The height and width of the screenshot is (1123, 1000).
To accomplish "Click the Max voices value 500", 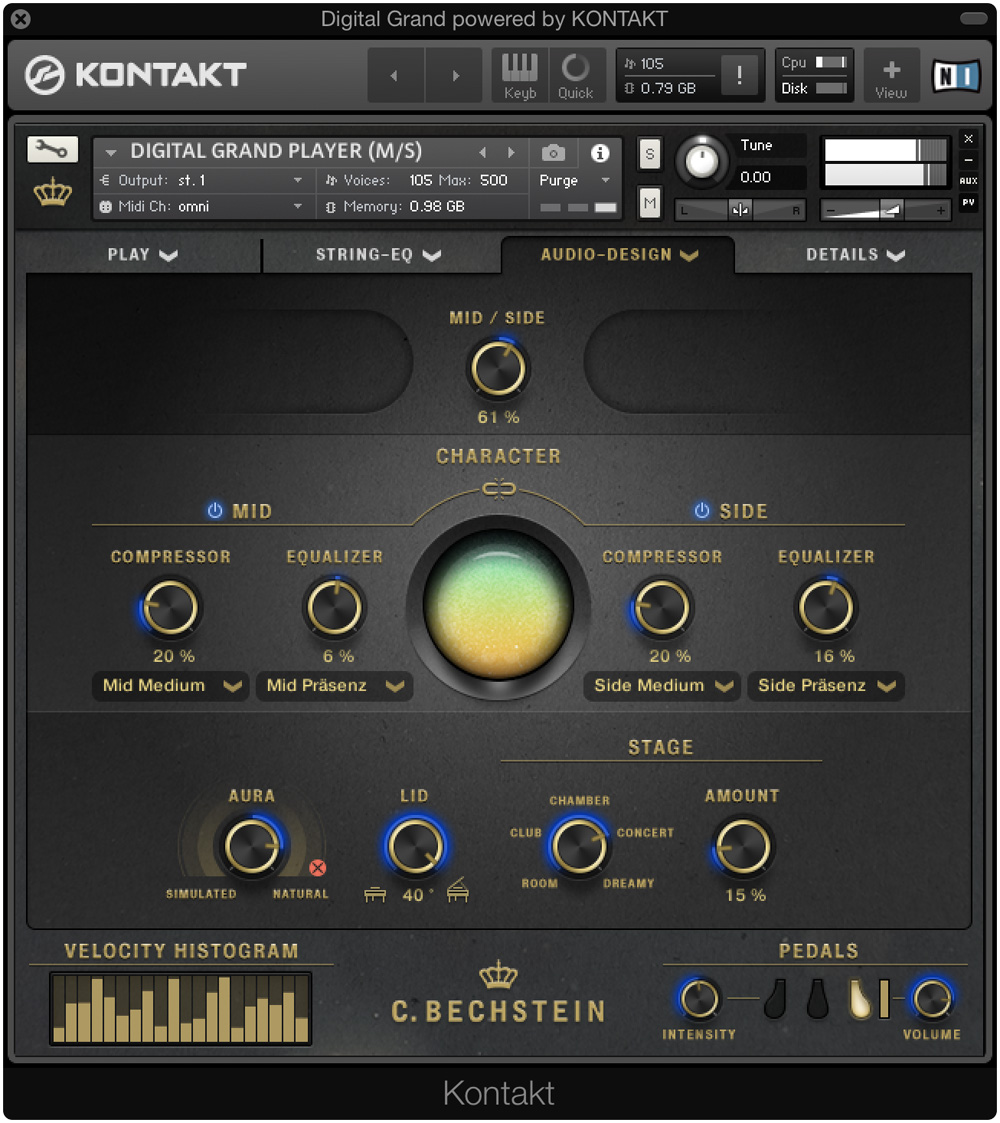I will (x=494, y=180).
